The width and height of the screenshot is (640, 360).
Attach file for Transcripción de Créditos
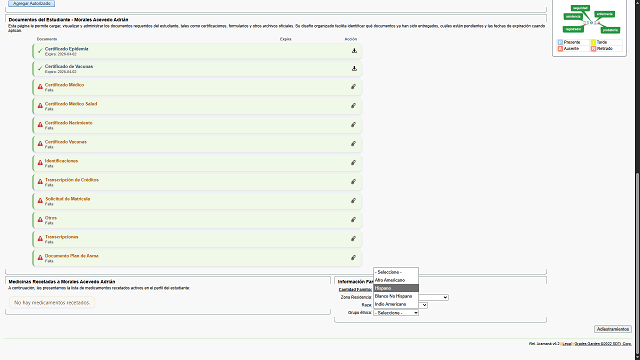[353, 182]
